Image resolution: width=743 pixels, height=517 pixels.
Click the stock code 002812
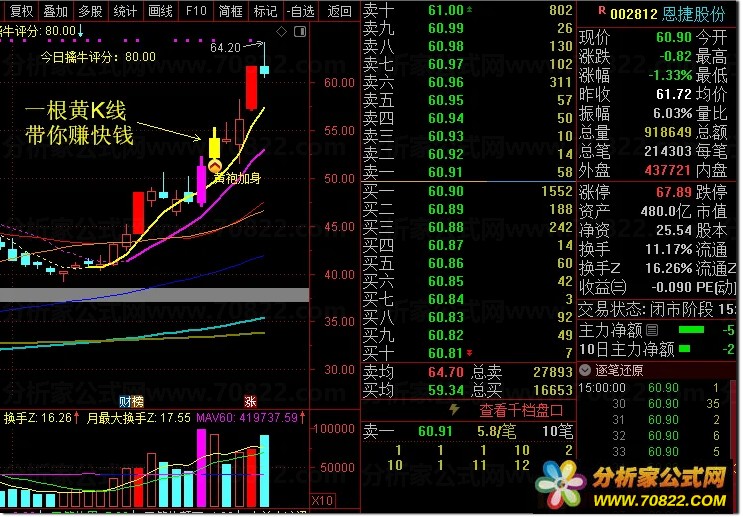point(634,14)
